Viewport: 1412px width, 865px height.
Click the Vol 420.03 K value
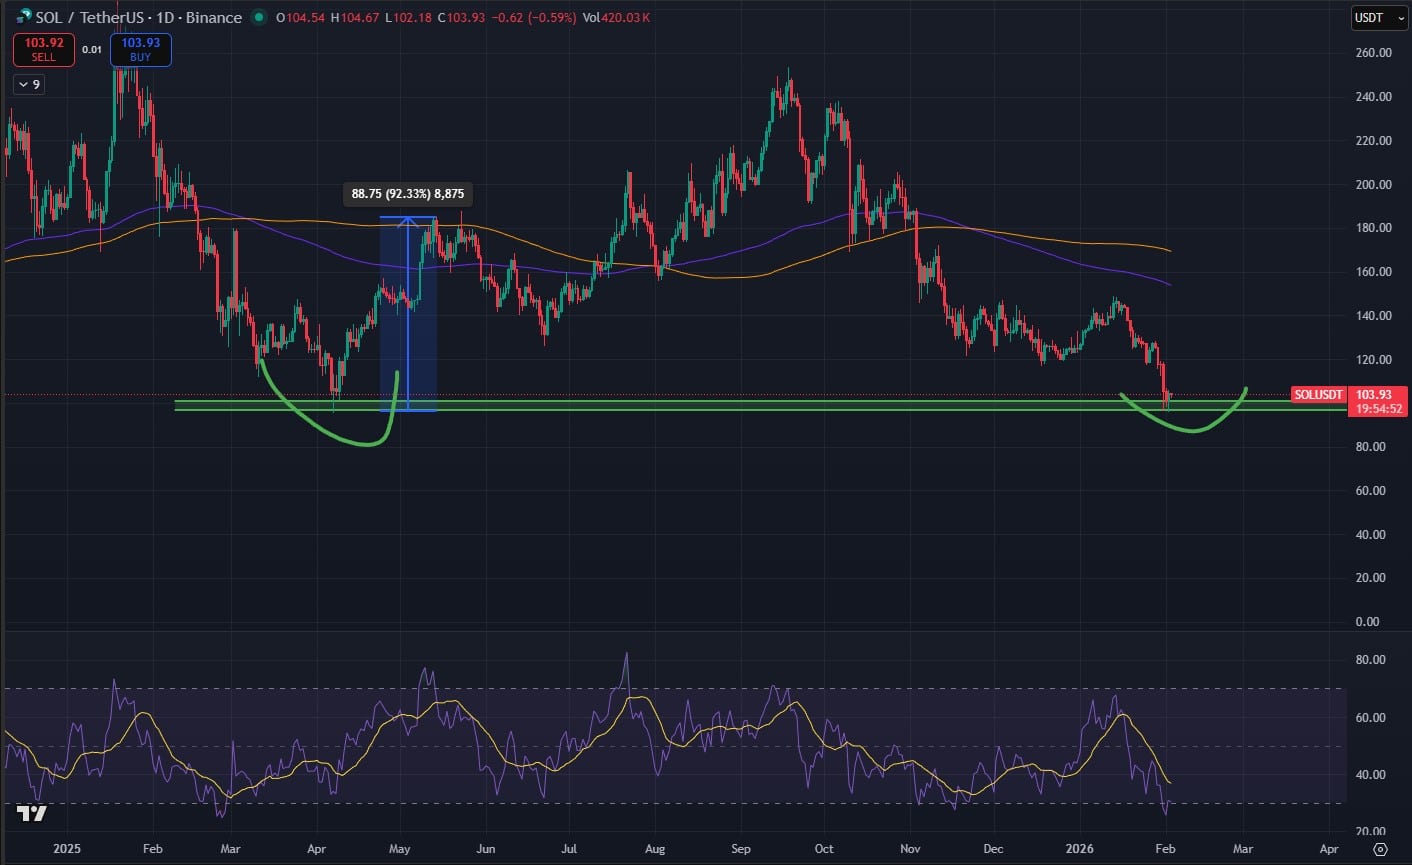coord(615,17)
